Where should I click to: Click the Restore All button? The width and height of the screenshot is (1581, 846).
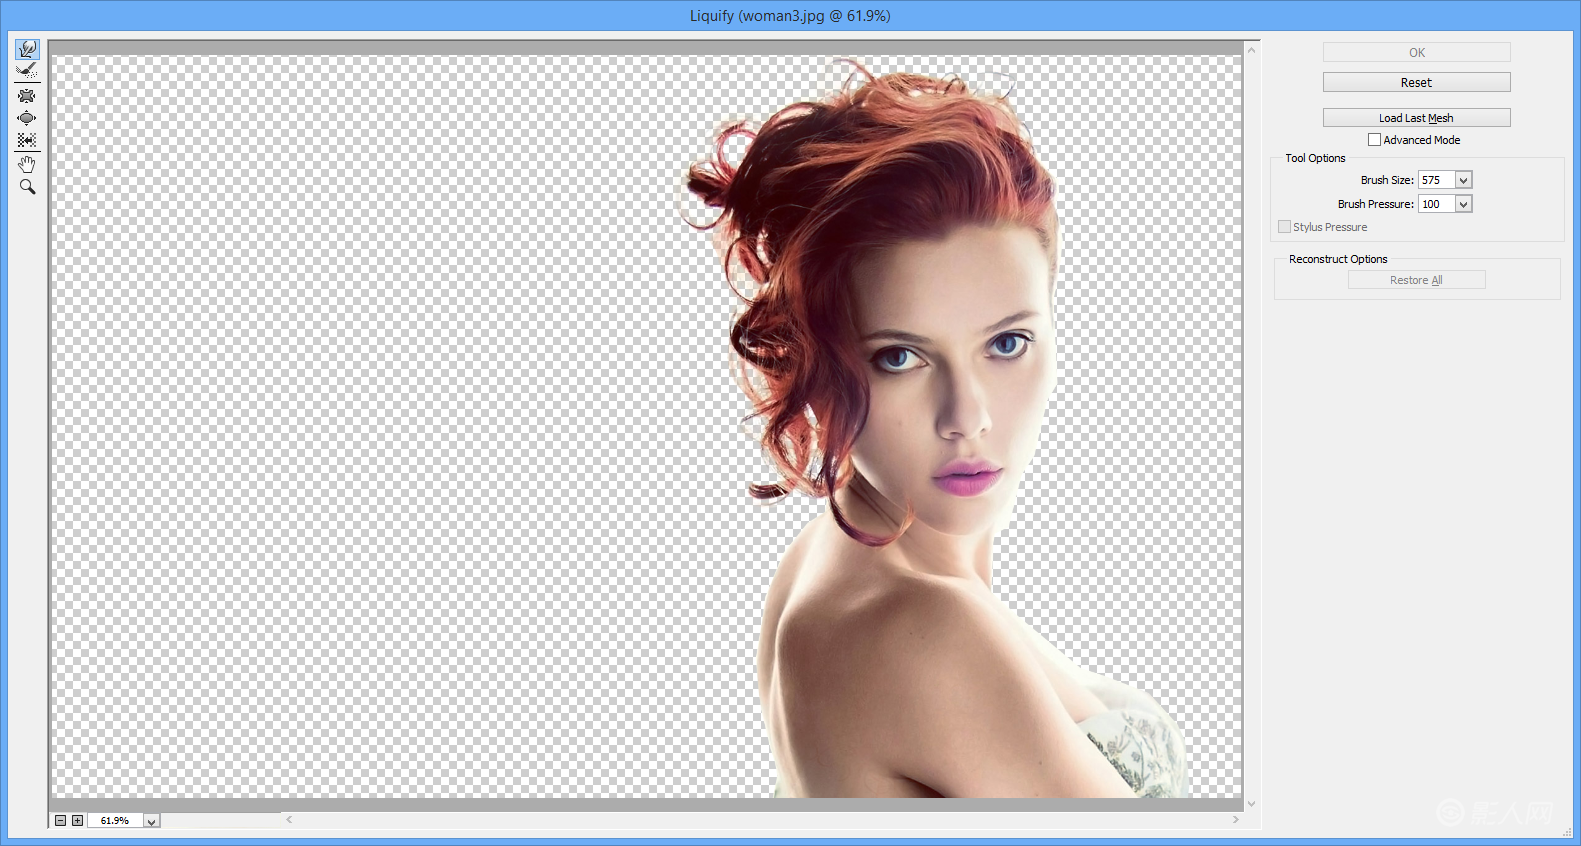pos(1416,280)
